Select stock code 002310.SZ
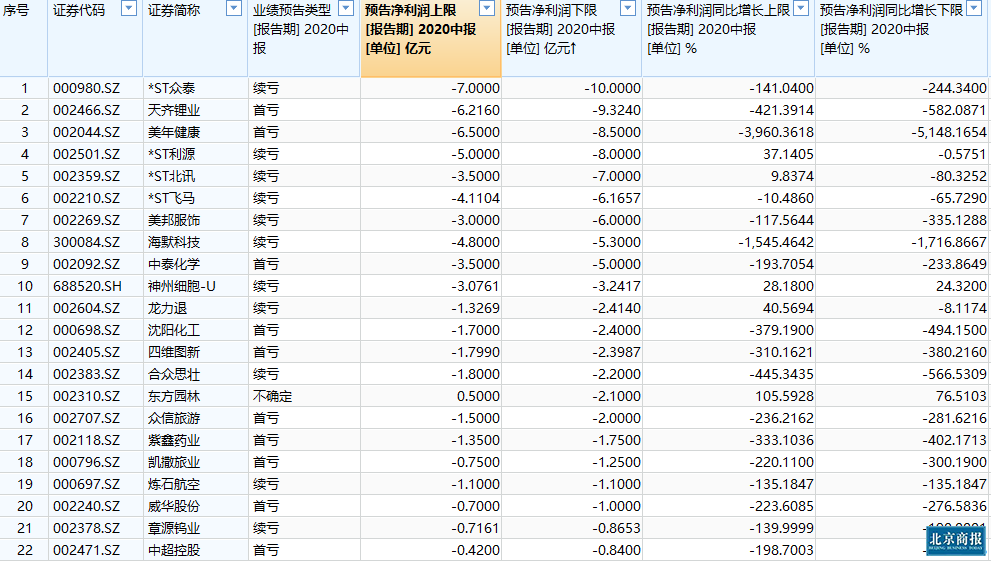991x561 pixels. [x=86, y=396]
